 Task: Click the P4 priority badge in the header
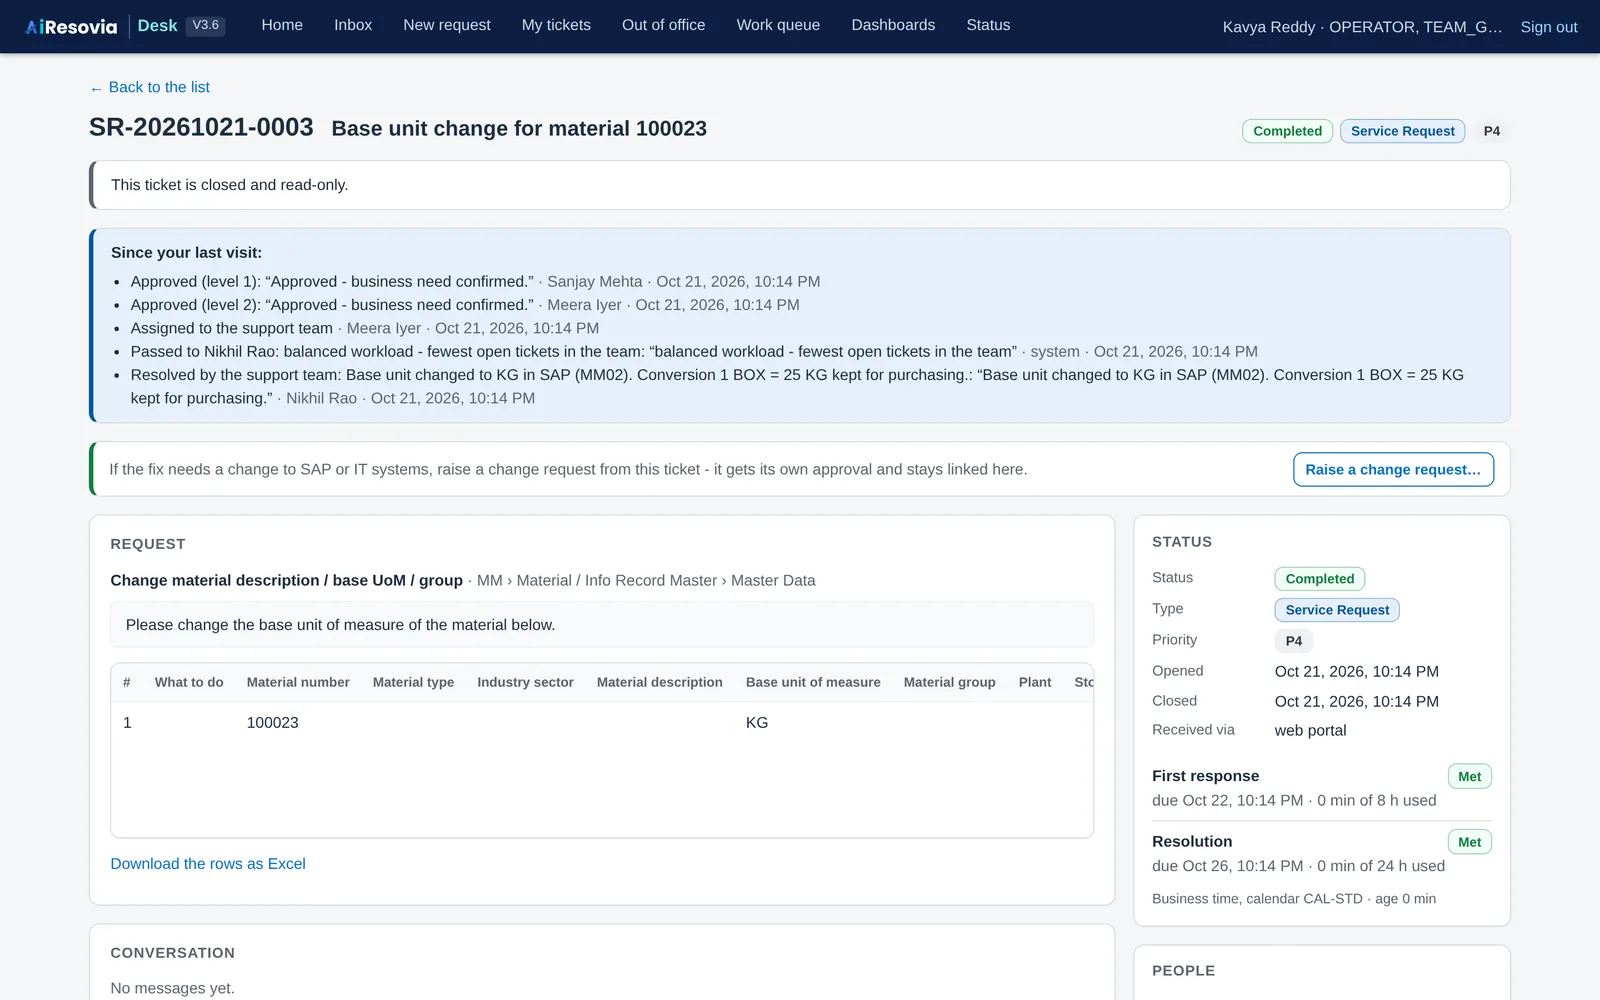pos(1491,131)
